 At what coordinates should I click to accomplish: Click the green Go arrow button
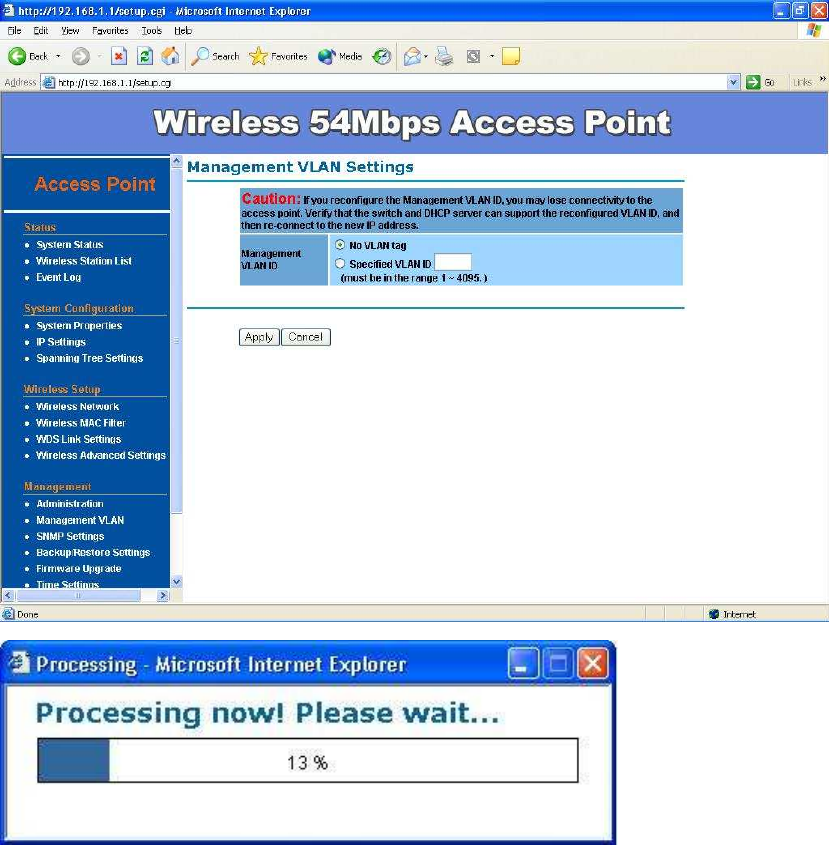pyautogui.click(x=753, y=82)
